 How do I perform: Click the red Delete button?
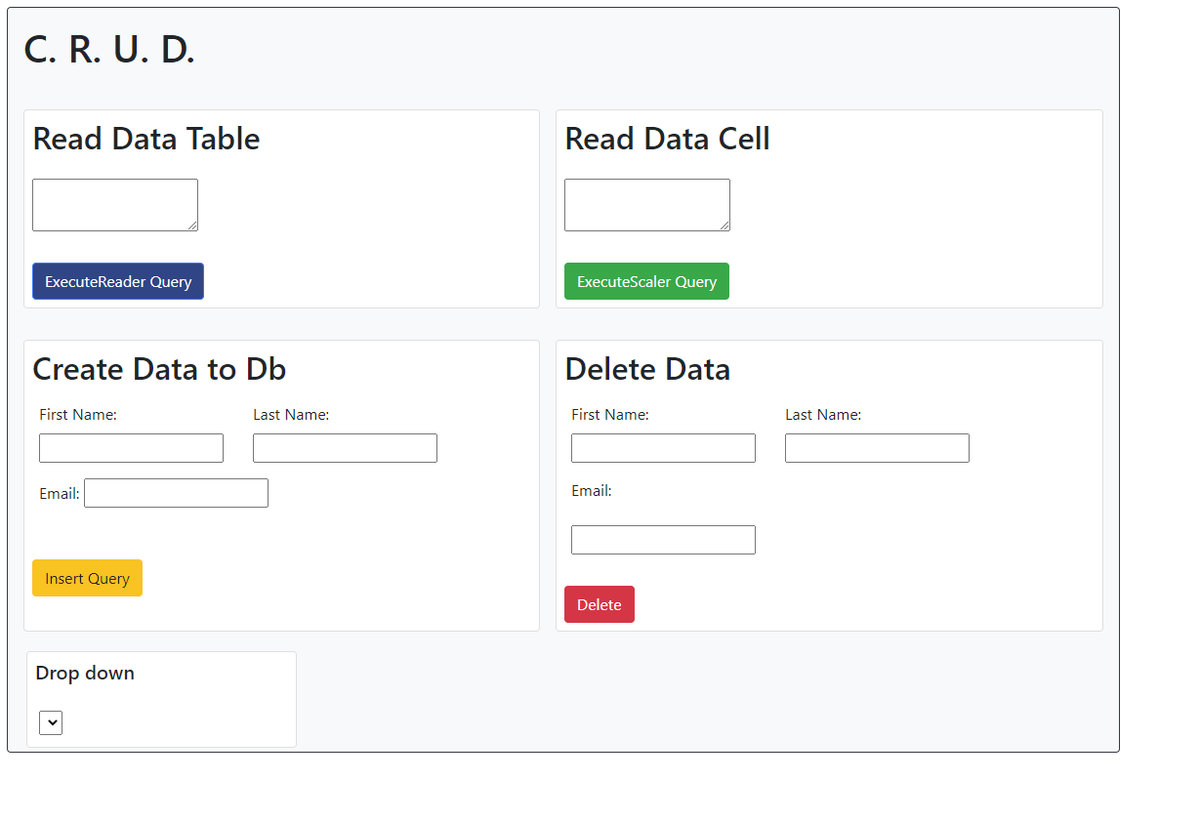point(599,604)
